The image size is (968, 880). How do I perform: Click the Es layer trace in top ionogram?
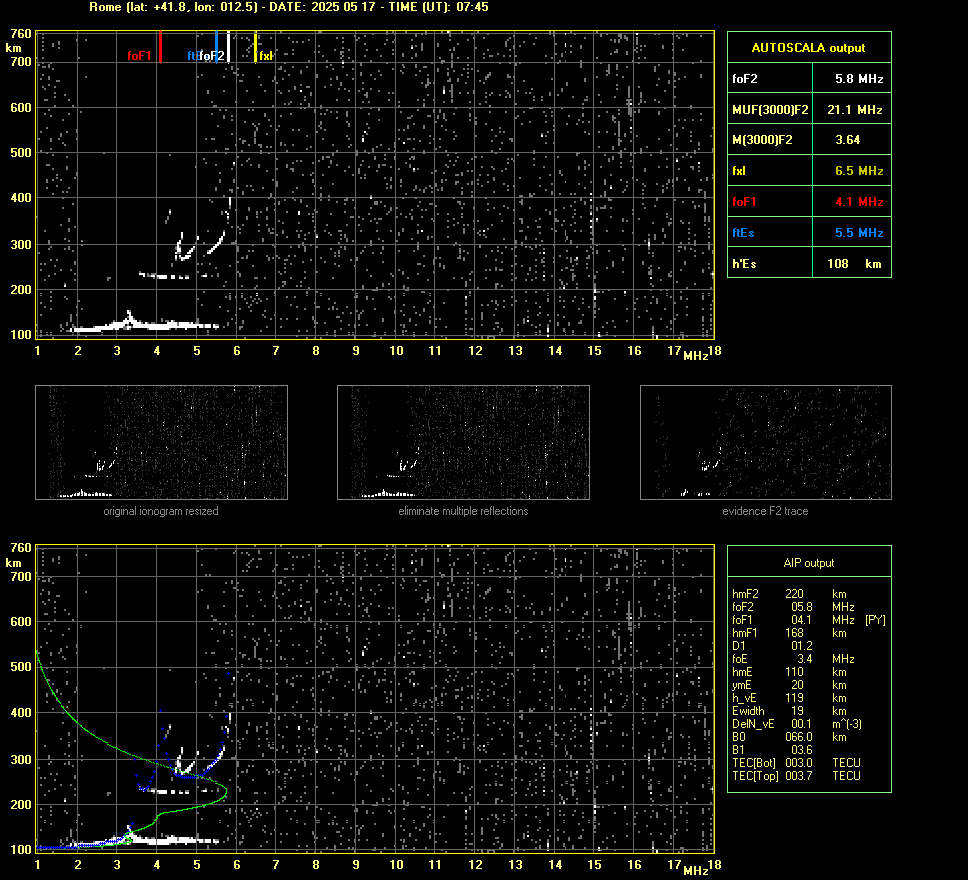click(145, 325)
